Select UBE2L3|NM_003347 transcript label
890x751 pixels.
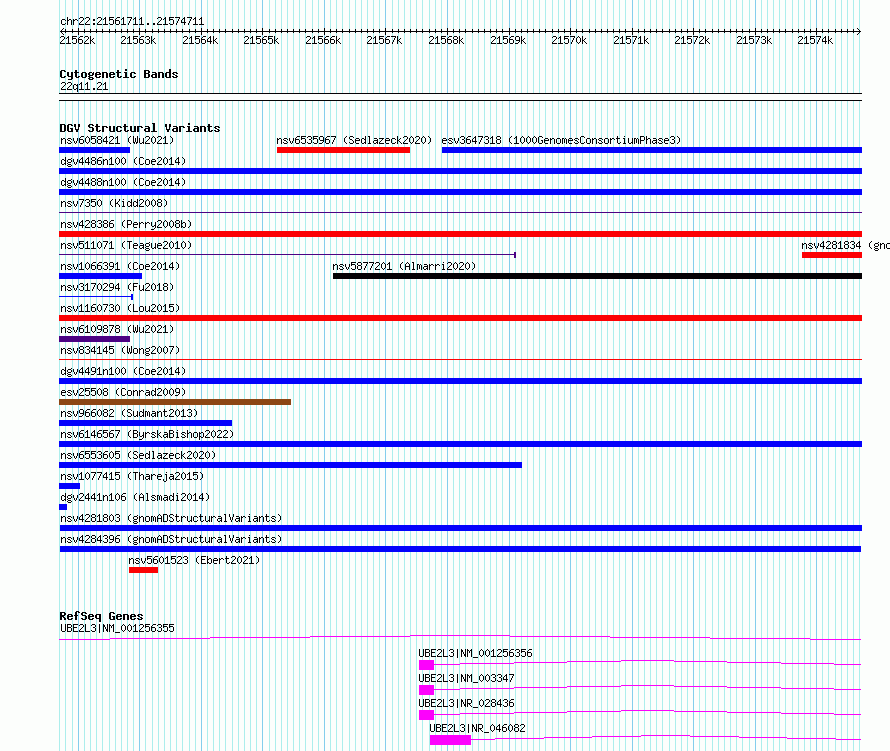466,678
